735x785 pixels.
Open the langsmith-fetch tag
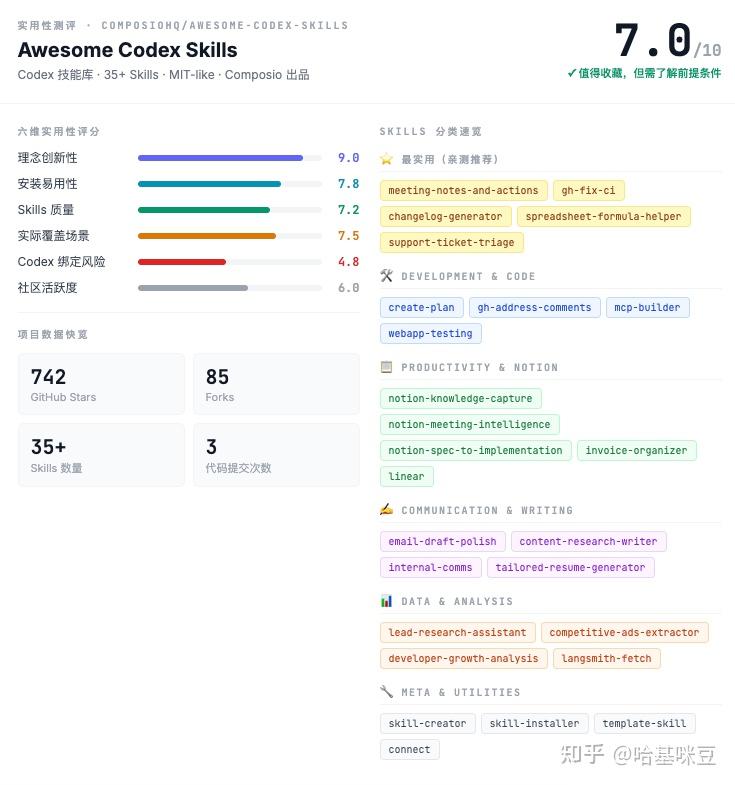pos(606,659)
